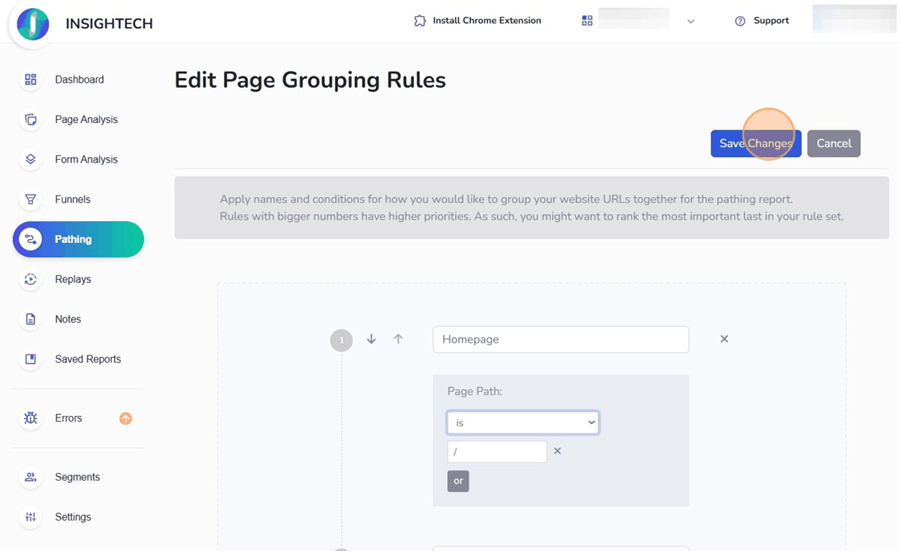The height and width of the screenshot is (551, 900).
Task: Click the Settings sliders icon
Action: click(x=31, y=517)
